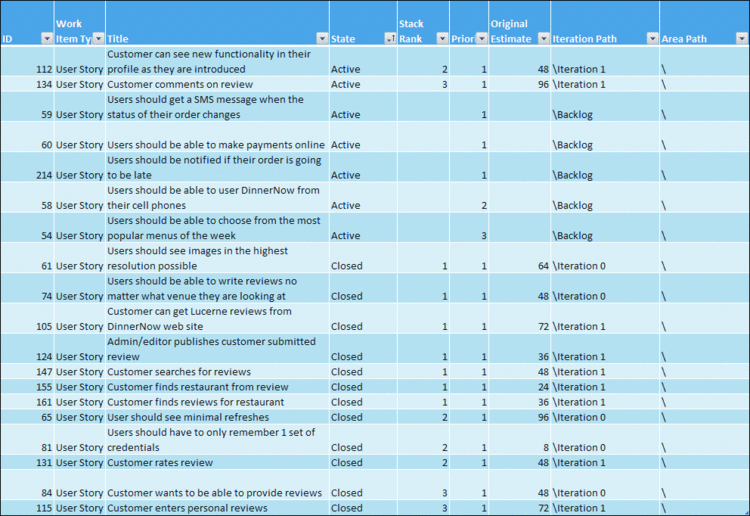The width and height of the screenshot is (750, 516).
Task: Select the title 'Customer searches for reviews'
Action: tap(179, 372)
